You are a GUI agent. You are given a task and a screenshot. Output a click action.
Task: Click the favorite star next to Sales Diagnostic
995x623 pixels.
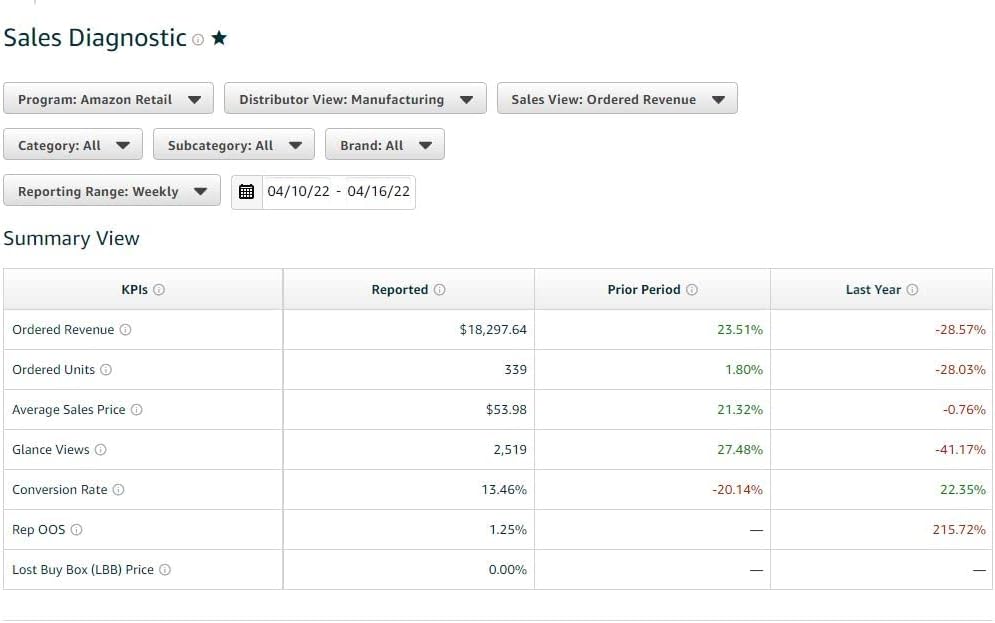219,39
